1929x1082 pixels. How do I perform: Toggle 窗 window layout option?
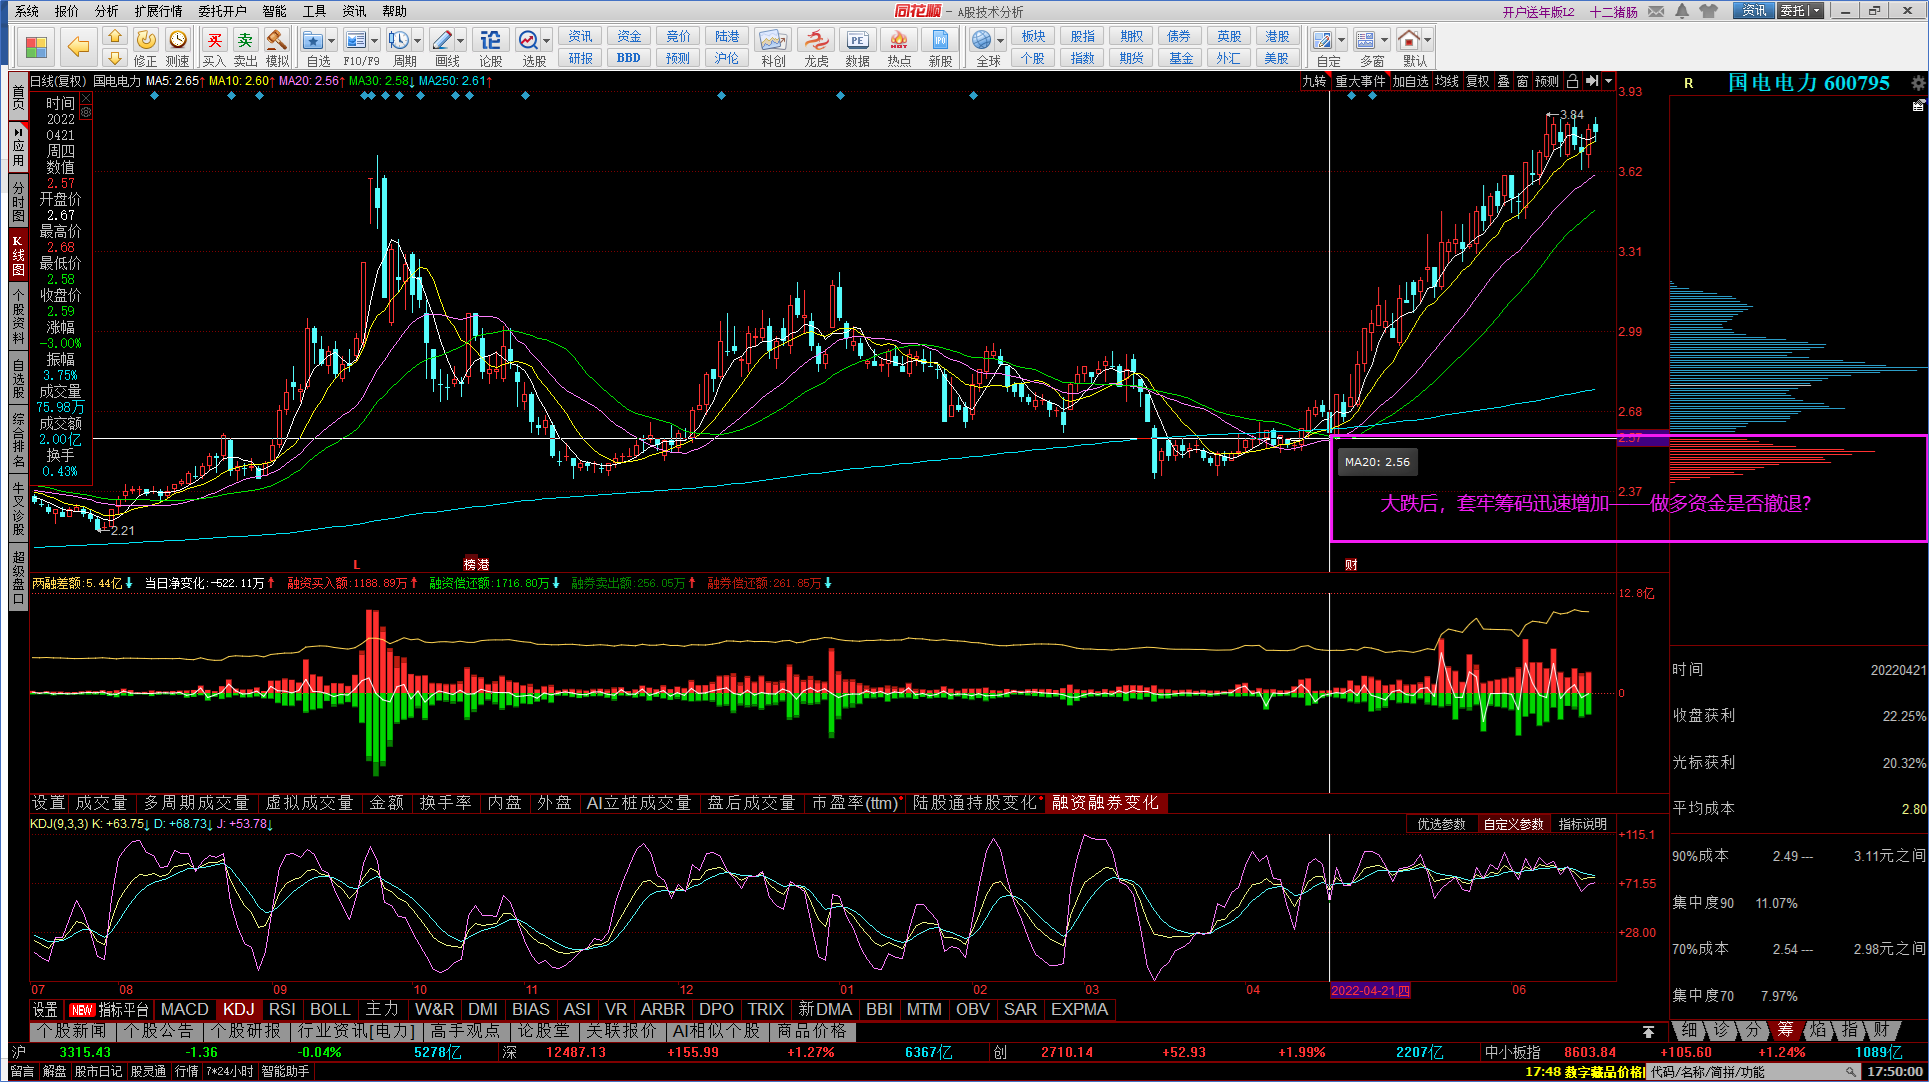click(x=1522, y=81)
